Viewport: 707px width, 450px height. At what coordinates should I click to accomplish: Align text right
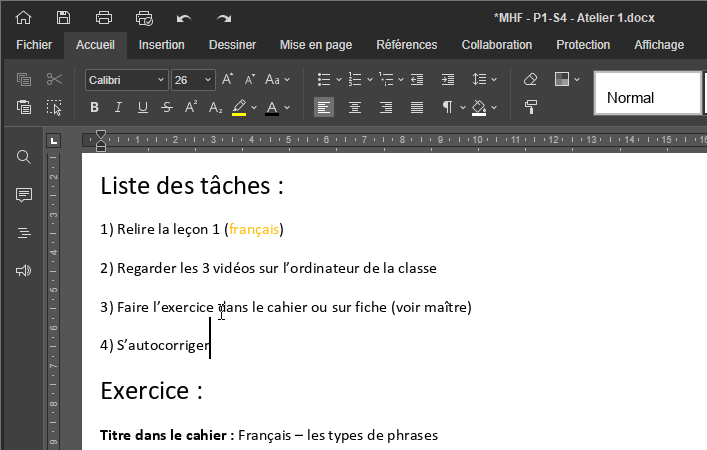click(386, 107)
